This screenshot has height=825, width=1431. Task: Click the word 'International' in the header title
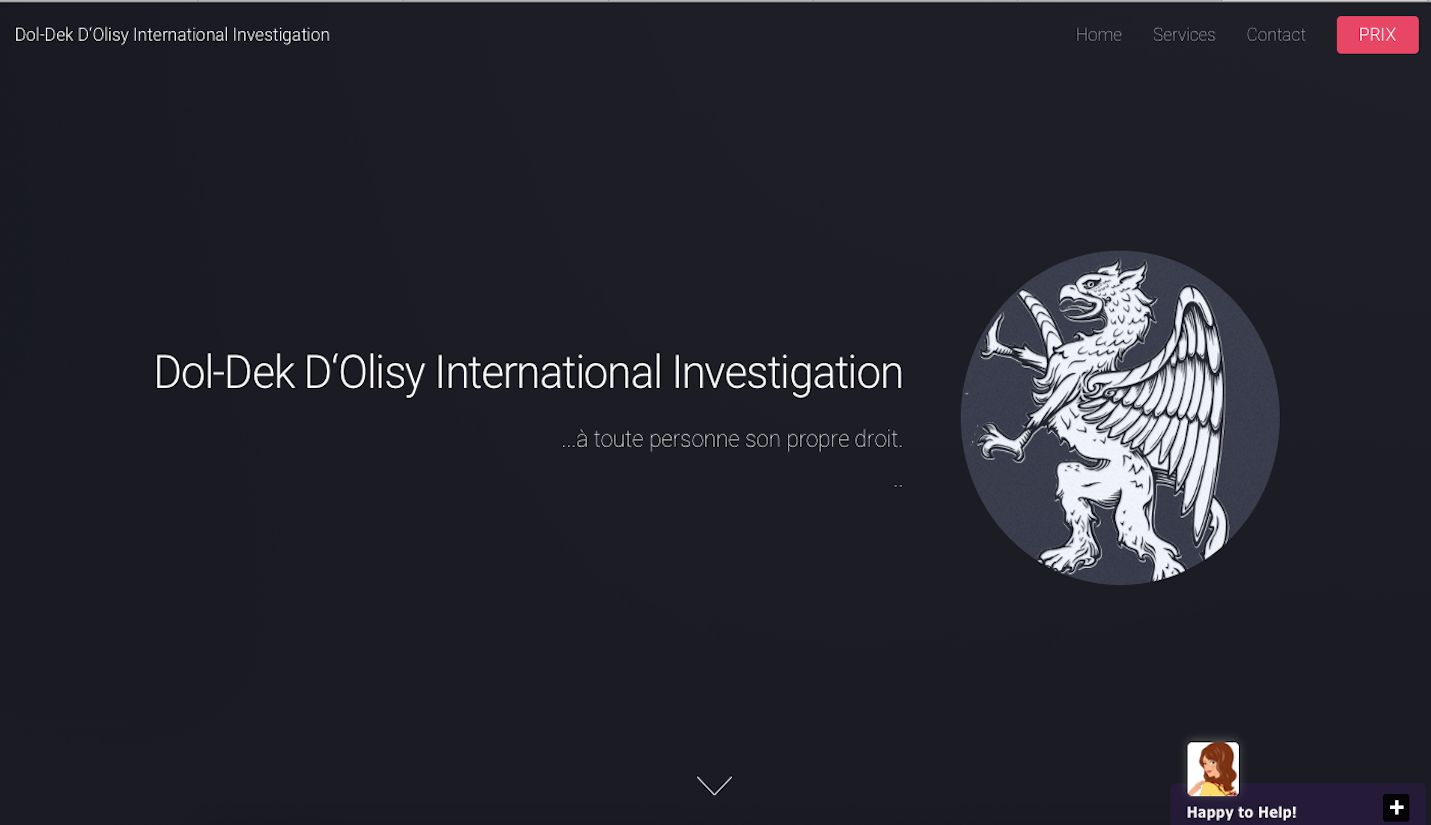180,35
